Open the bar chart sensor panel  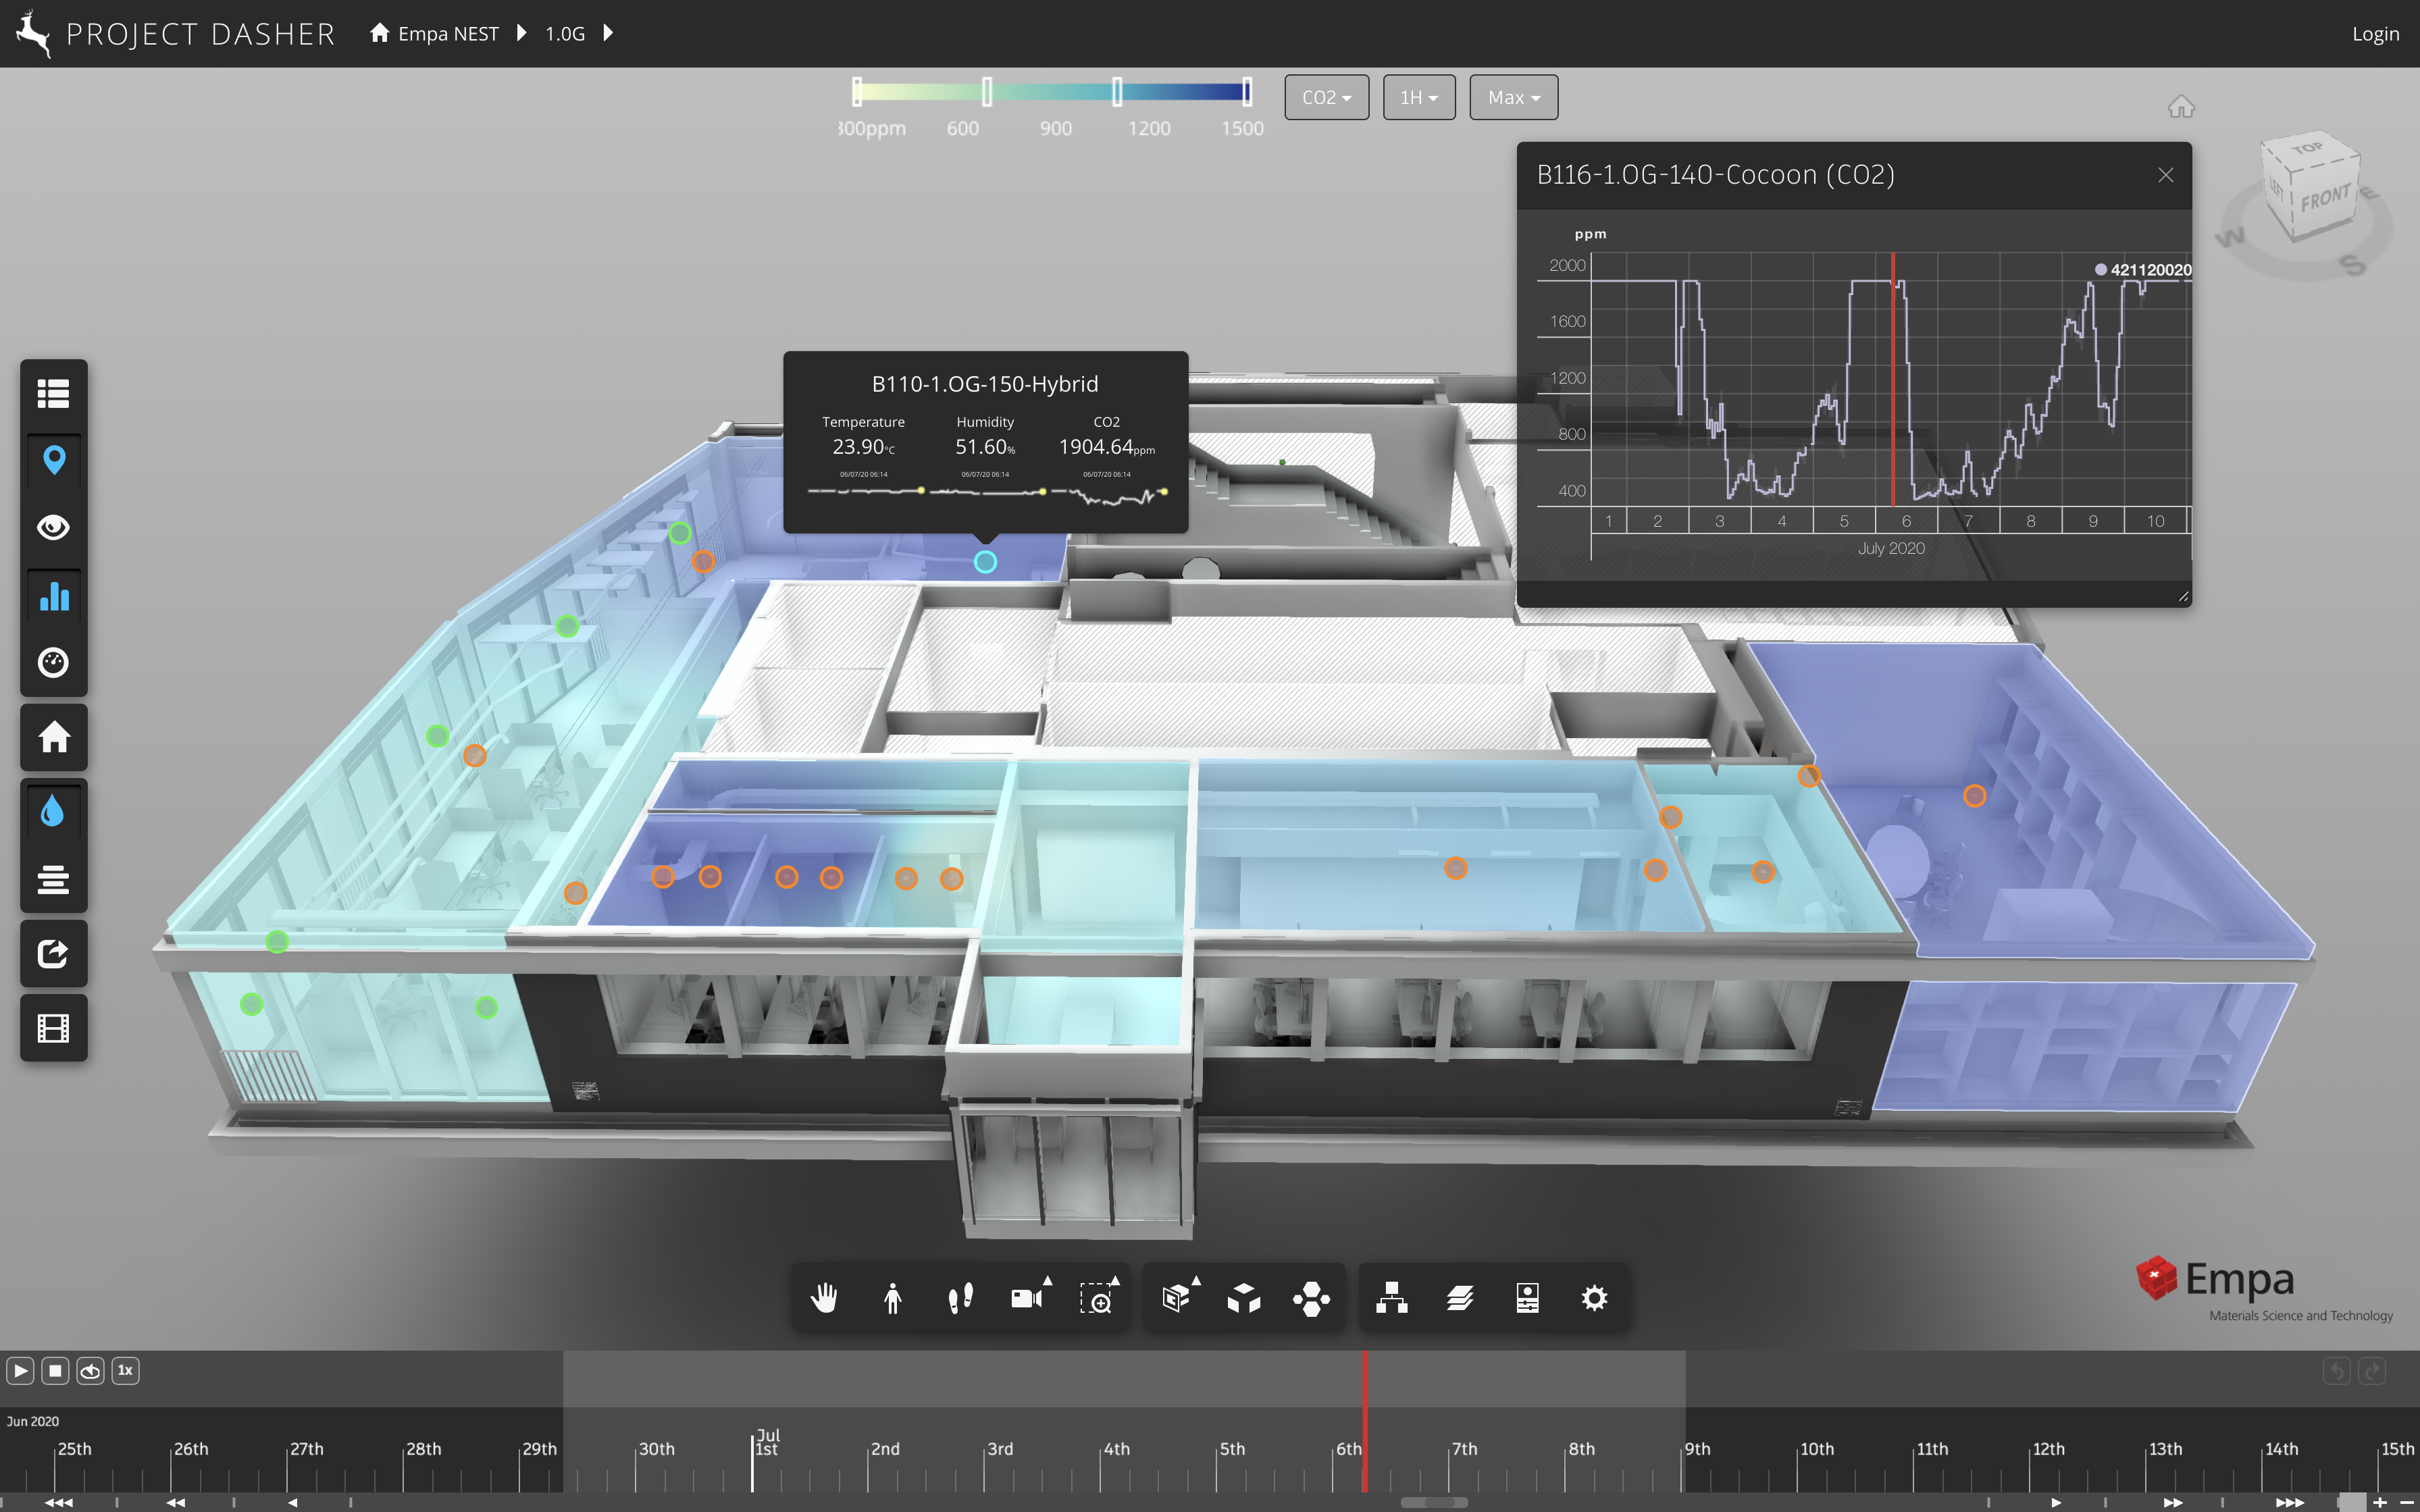point(54,596)
